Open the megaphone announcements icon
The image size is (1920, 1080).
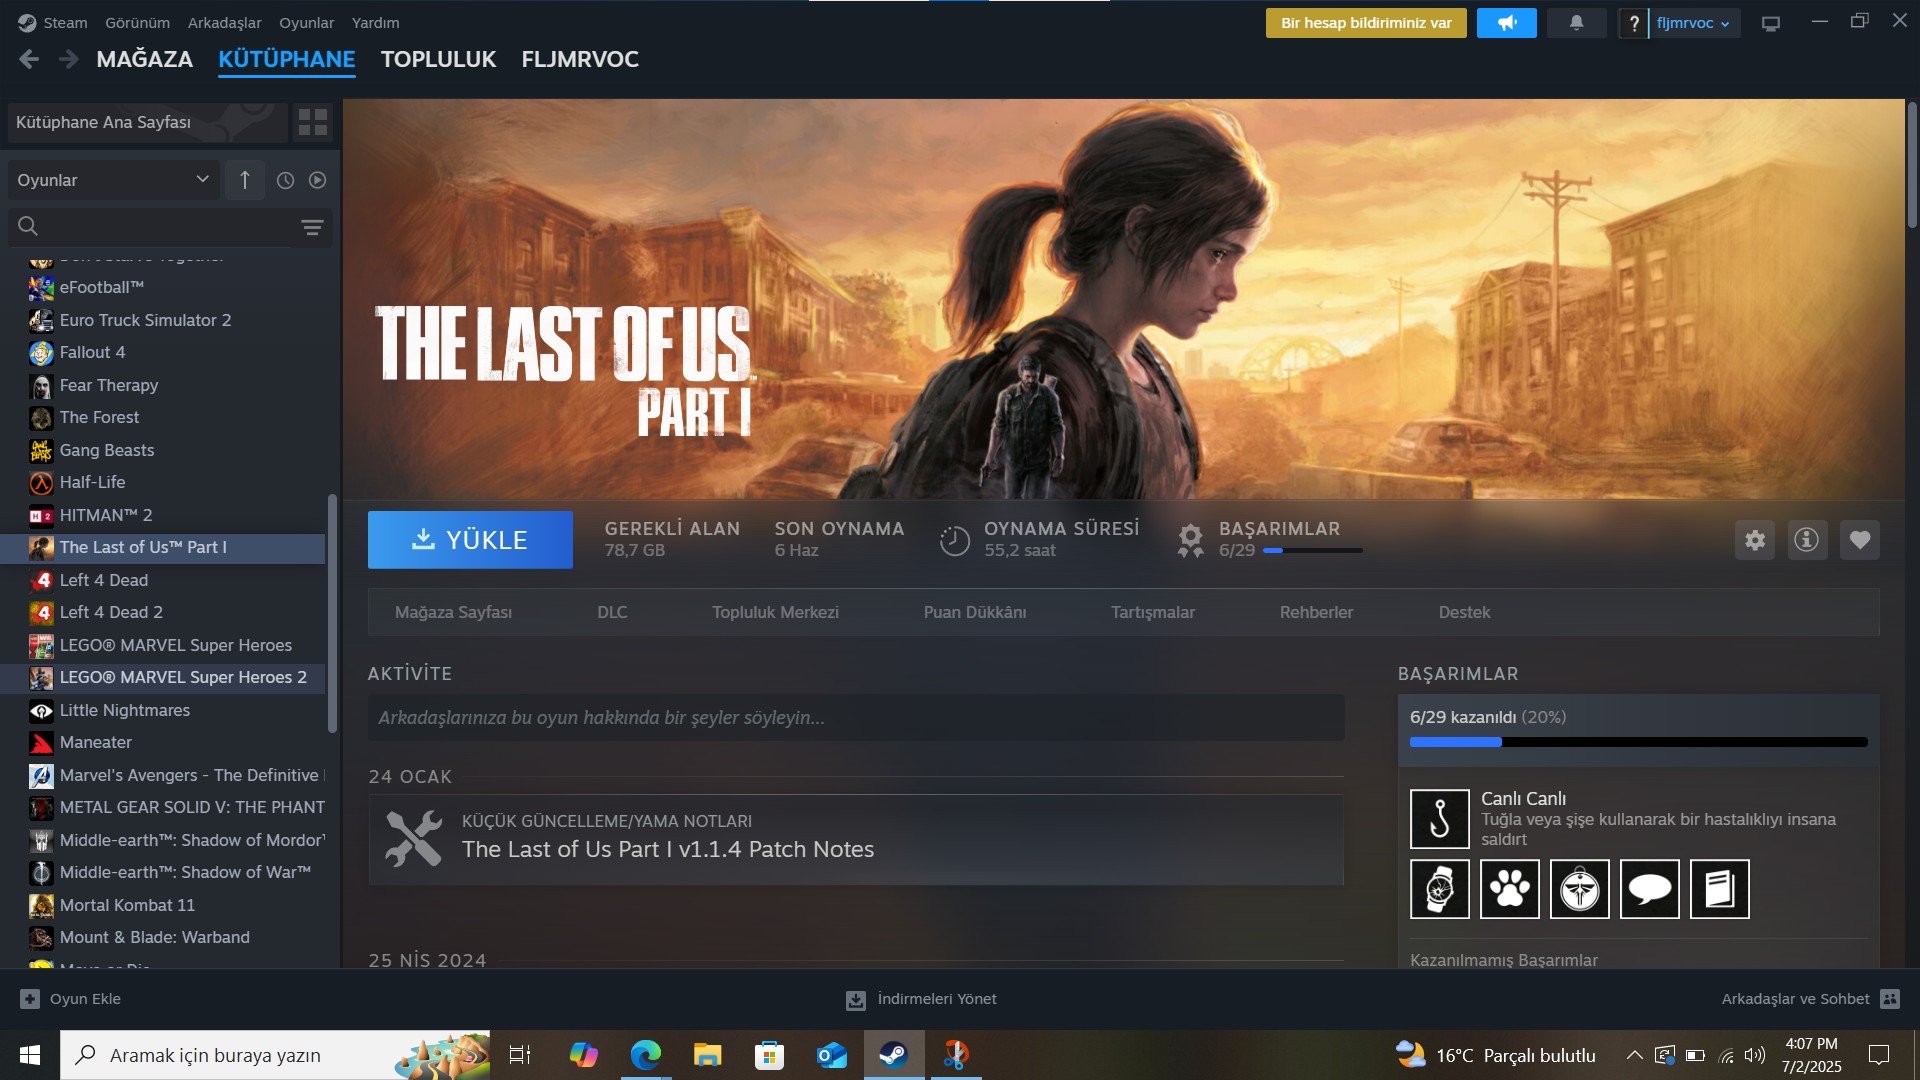pos(1506,23)
